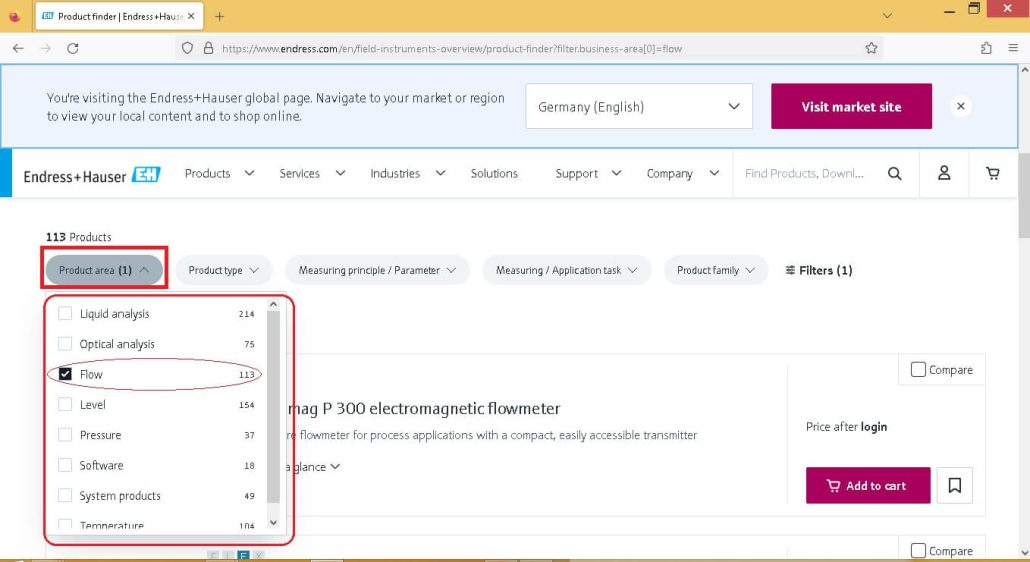
Task: Open the user account icon
Action: (x=944, y=173)
